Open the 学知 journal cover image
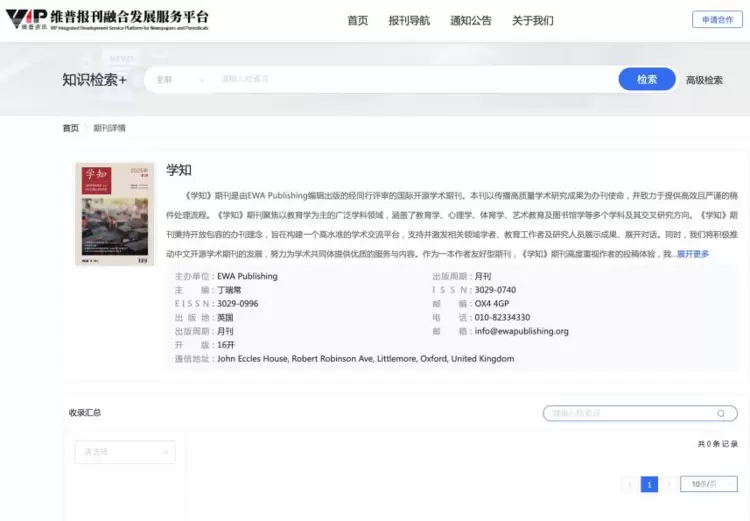The image size is (750, 521). click(x=115, y=214)
